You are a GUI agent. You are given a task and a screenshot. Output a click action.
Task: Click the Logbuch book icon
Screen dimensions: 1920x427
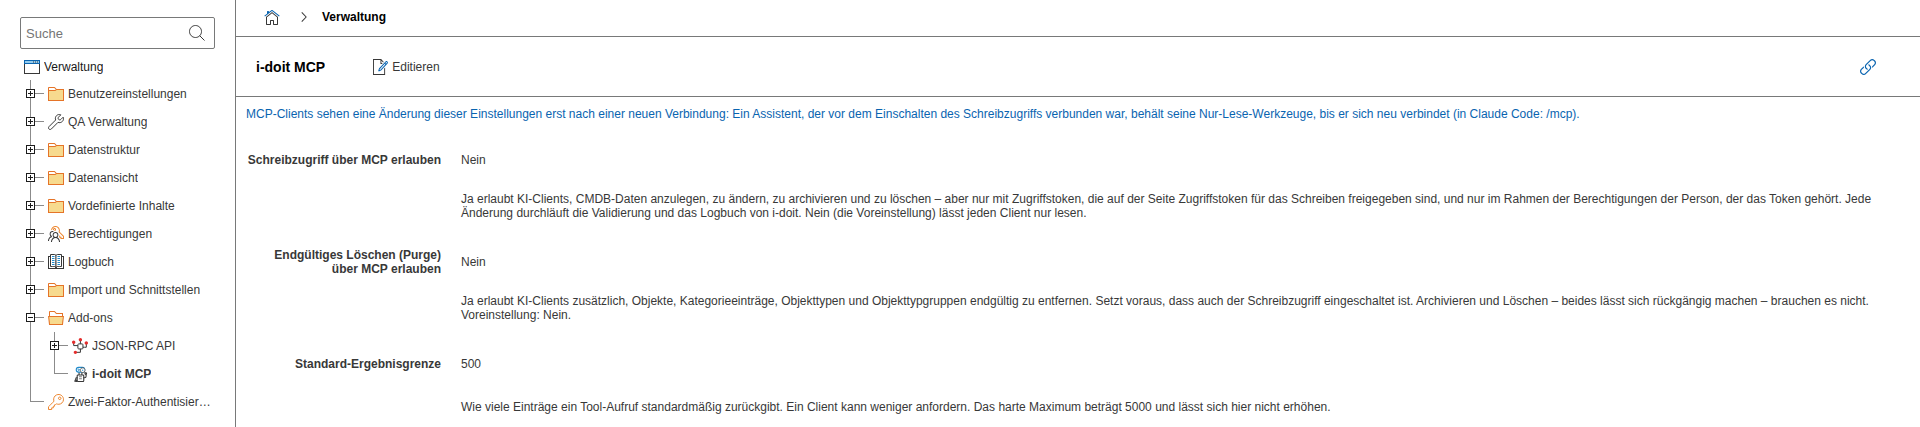point(56,262)
